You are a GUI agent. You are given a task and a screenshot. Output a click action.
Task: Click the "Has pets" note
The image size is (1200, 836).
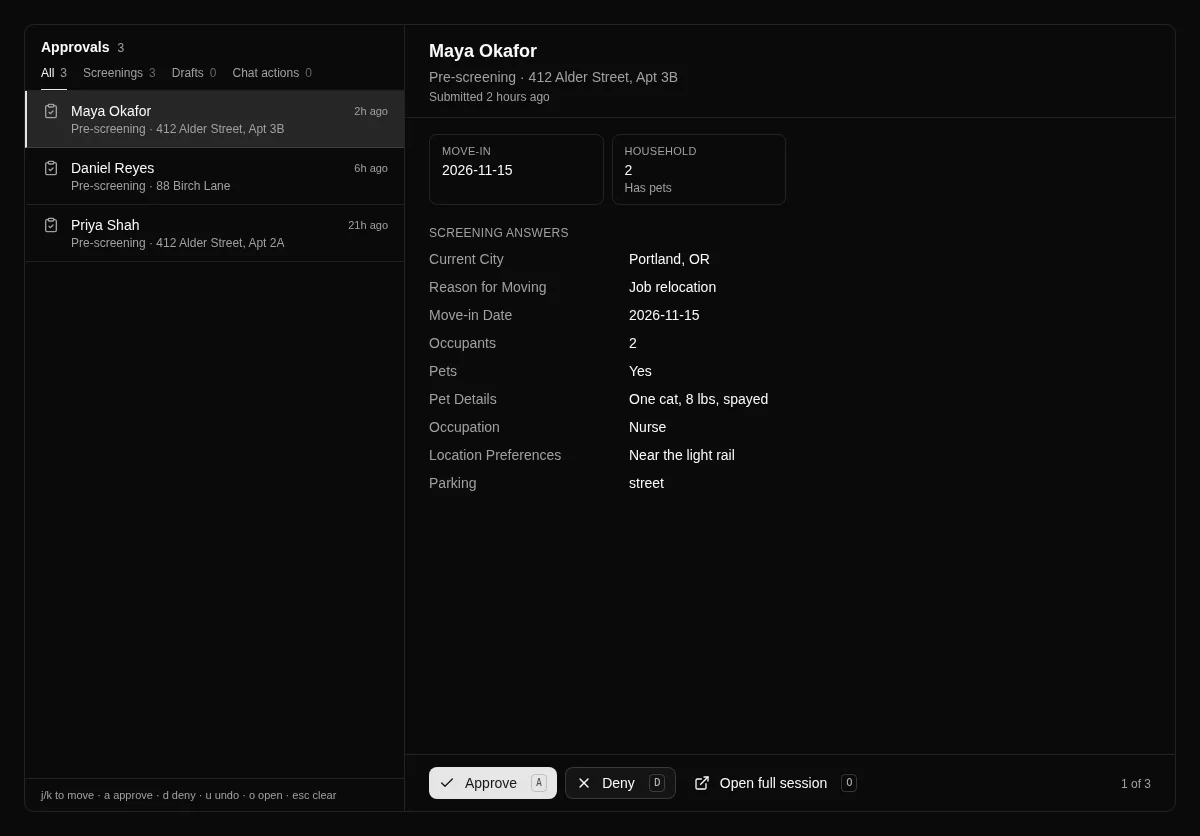648,188
